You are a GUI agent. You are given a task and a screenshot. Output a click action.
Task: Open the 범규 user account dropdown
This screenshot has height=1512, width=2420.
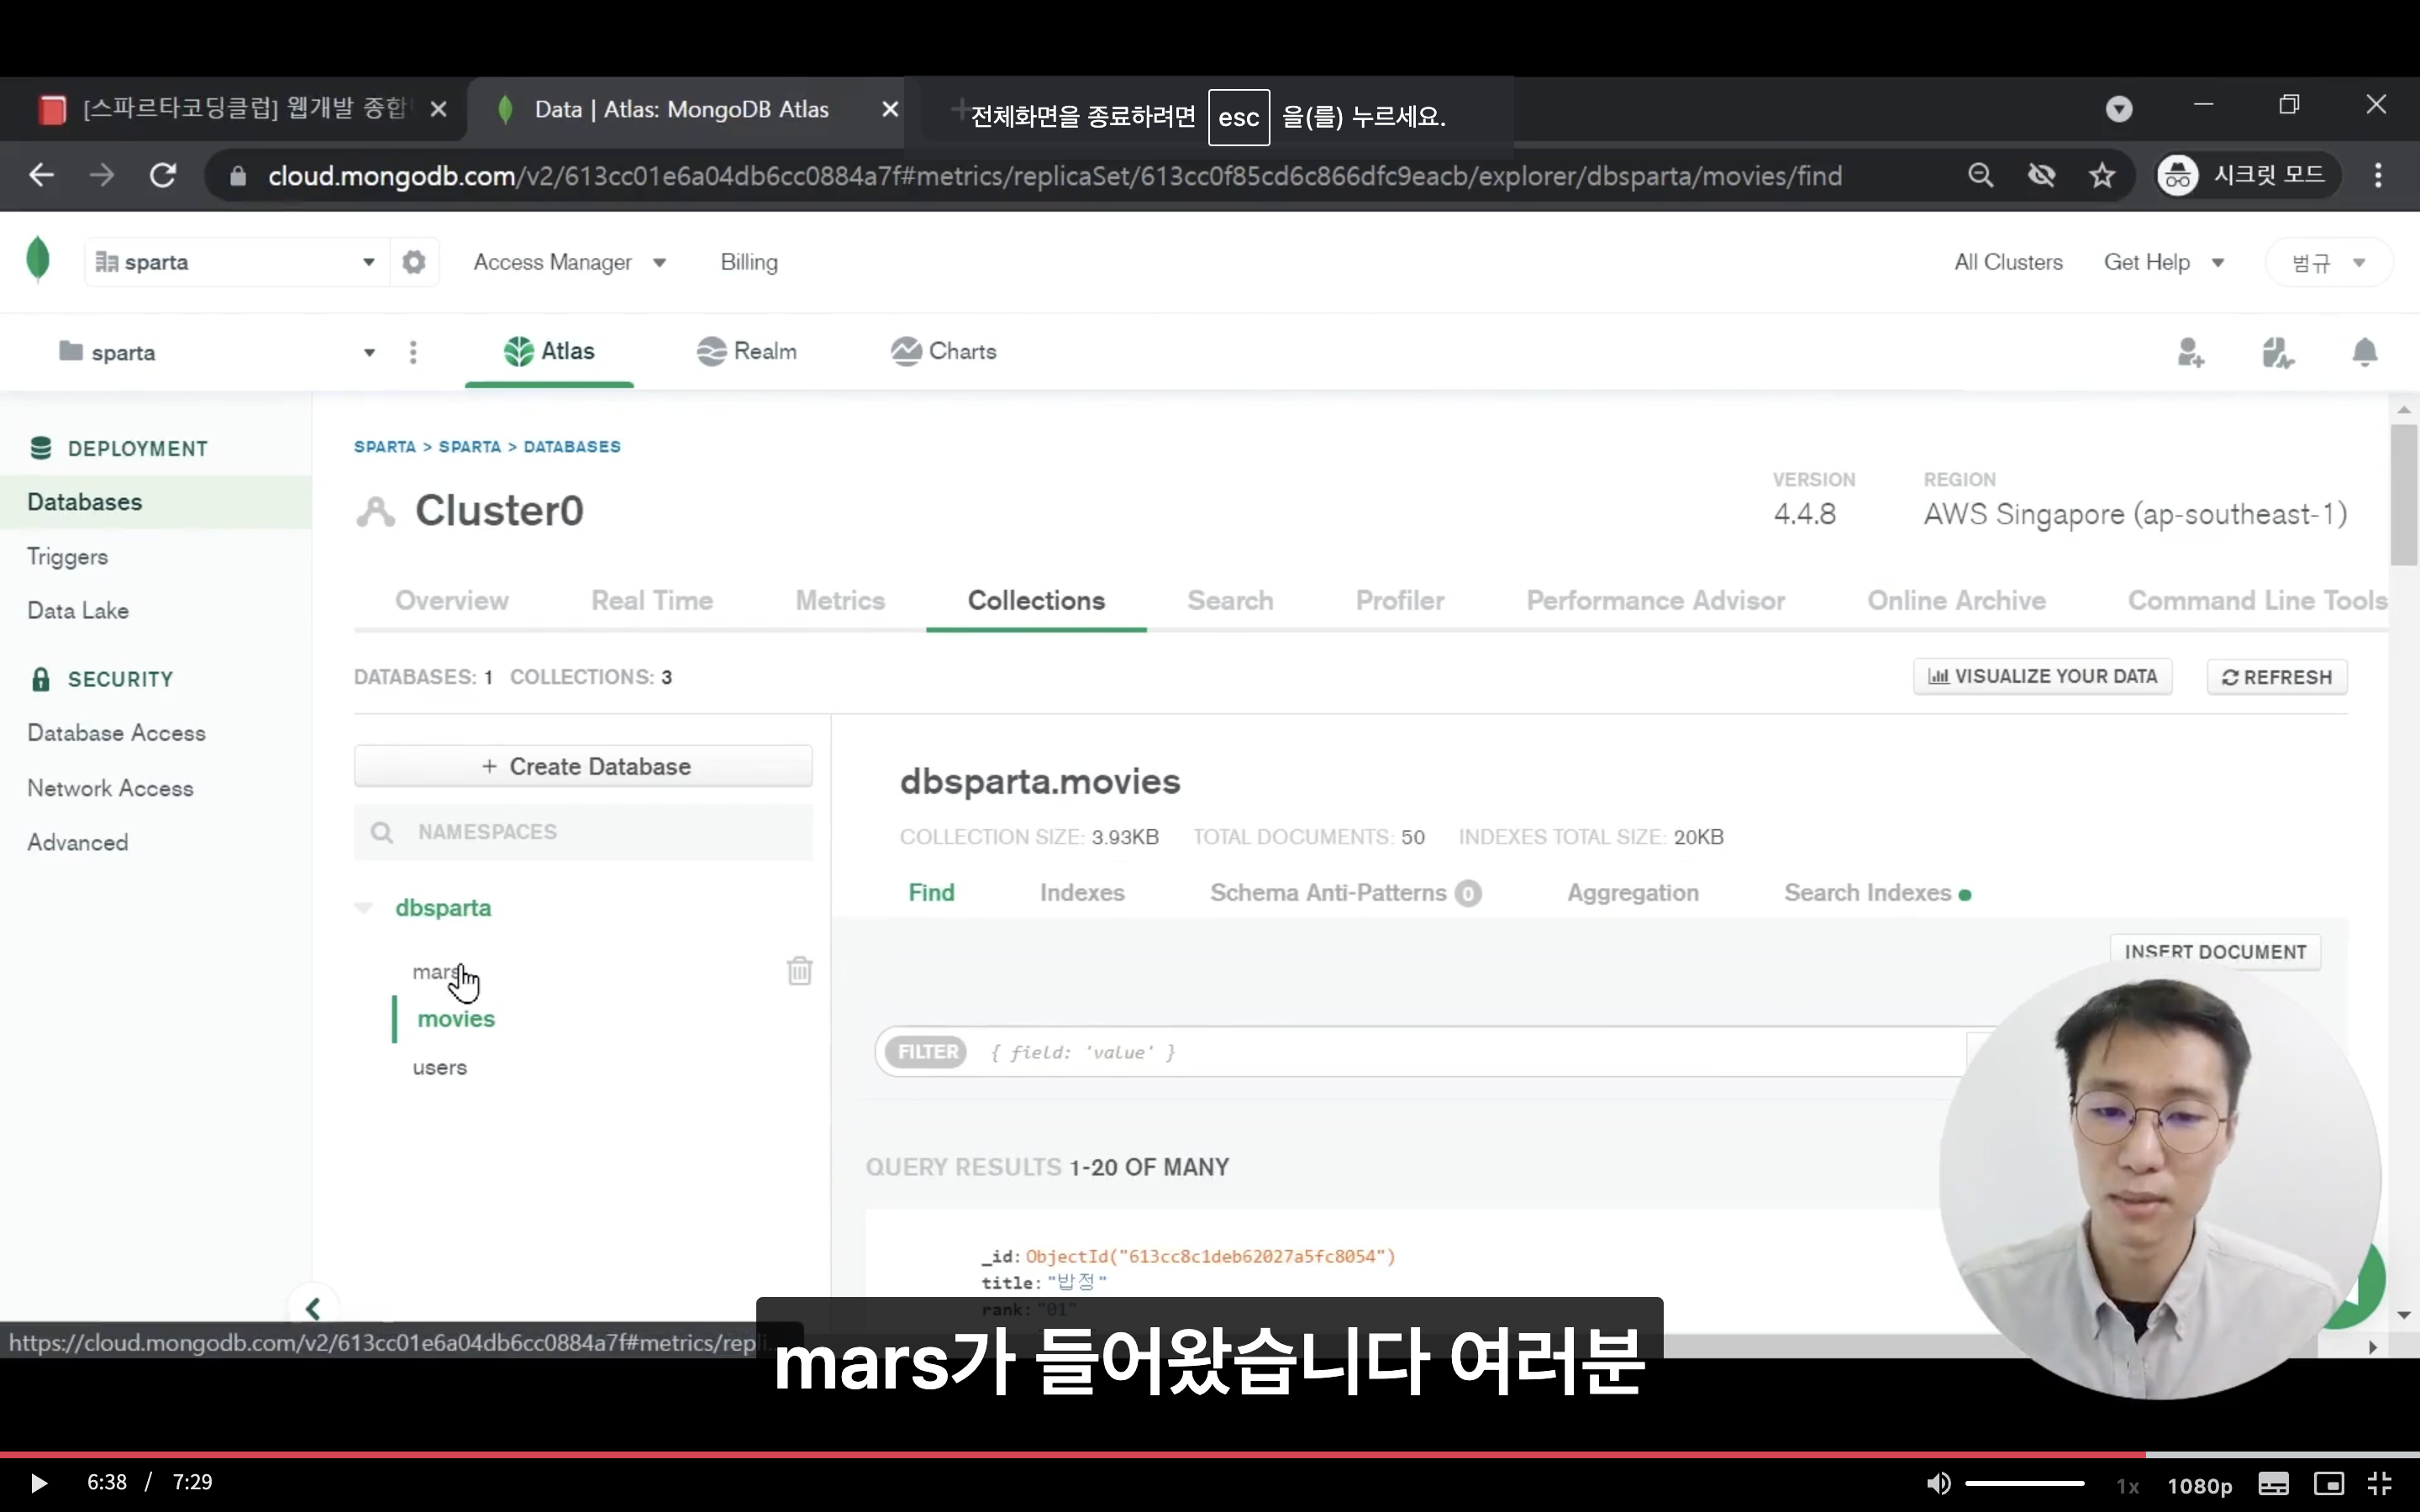[x=2328, y=263]
